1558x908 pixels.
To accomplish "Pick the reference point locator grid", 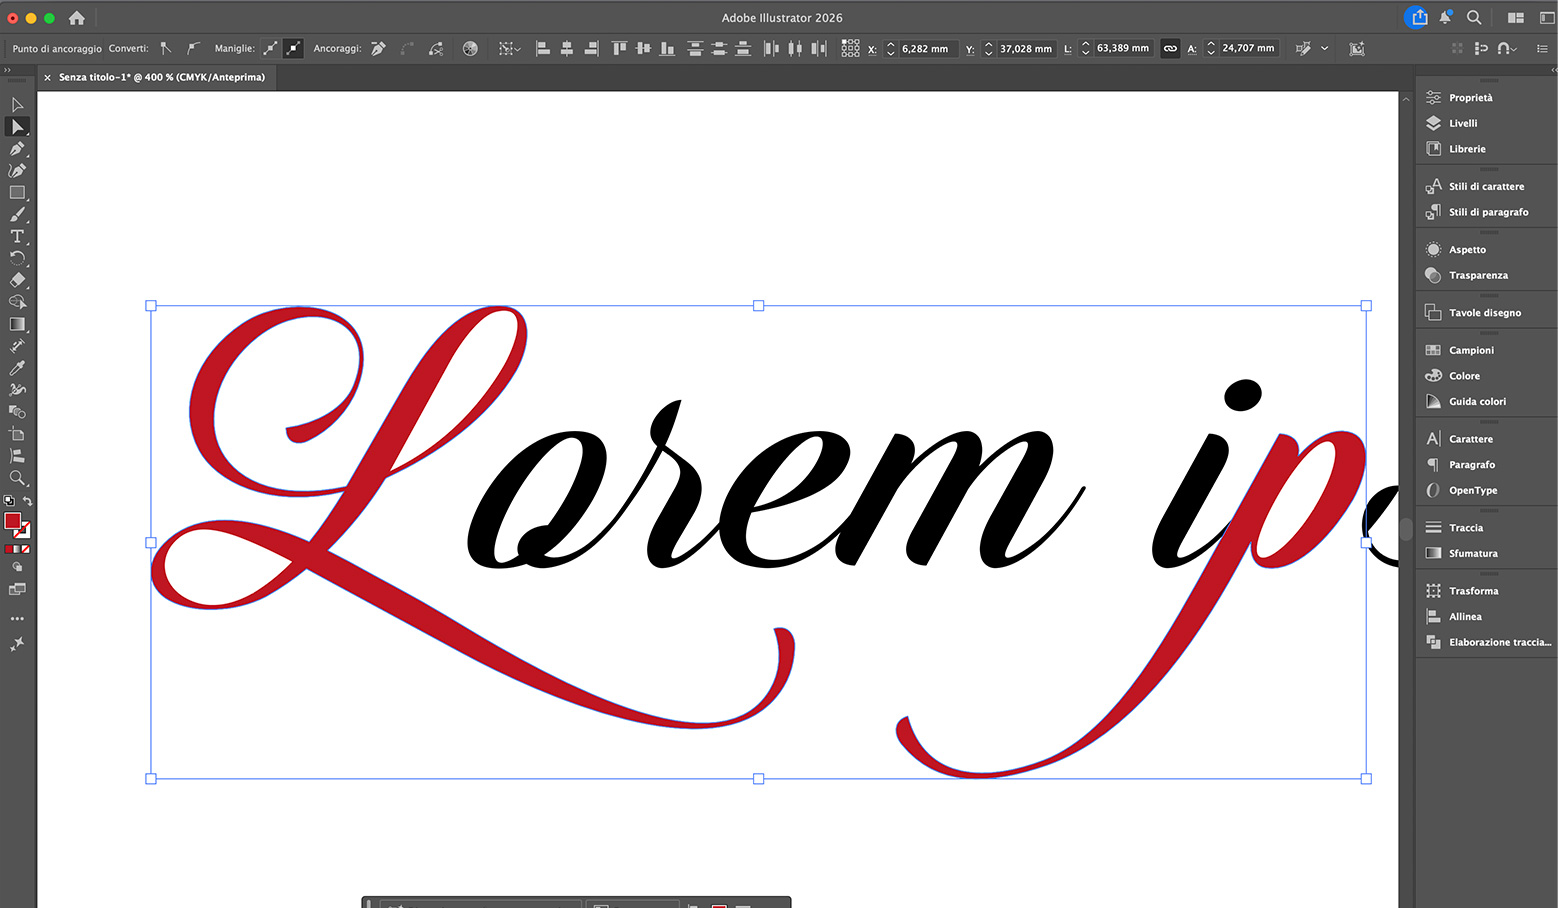I will 850,48.
